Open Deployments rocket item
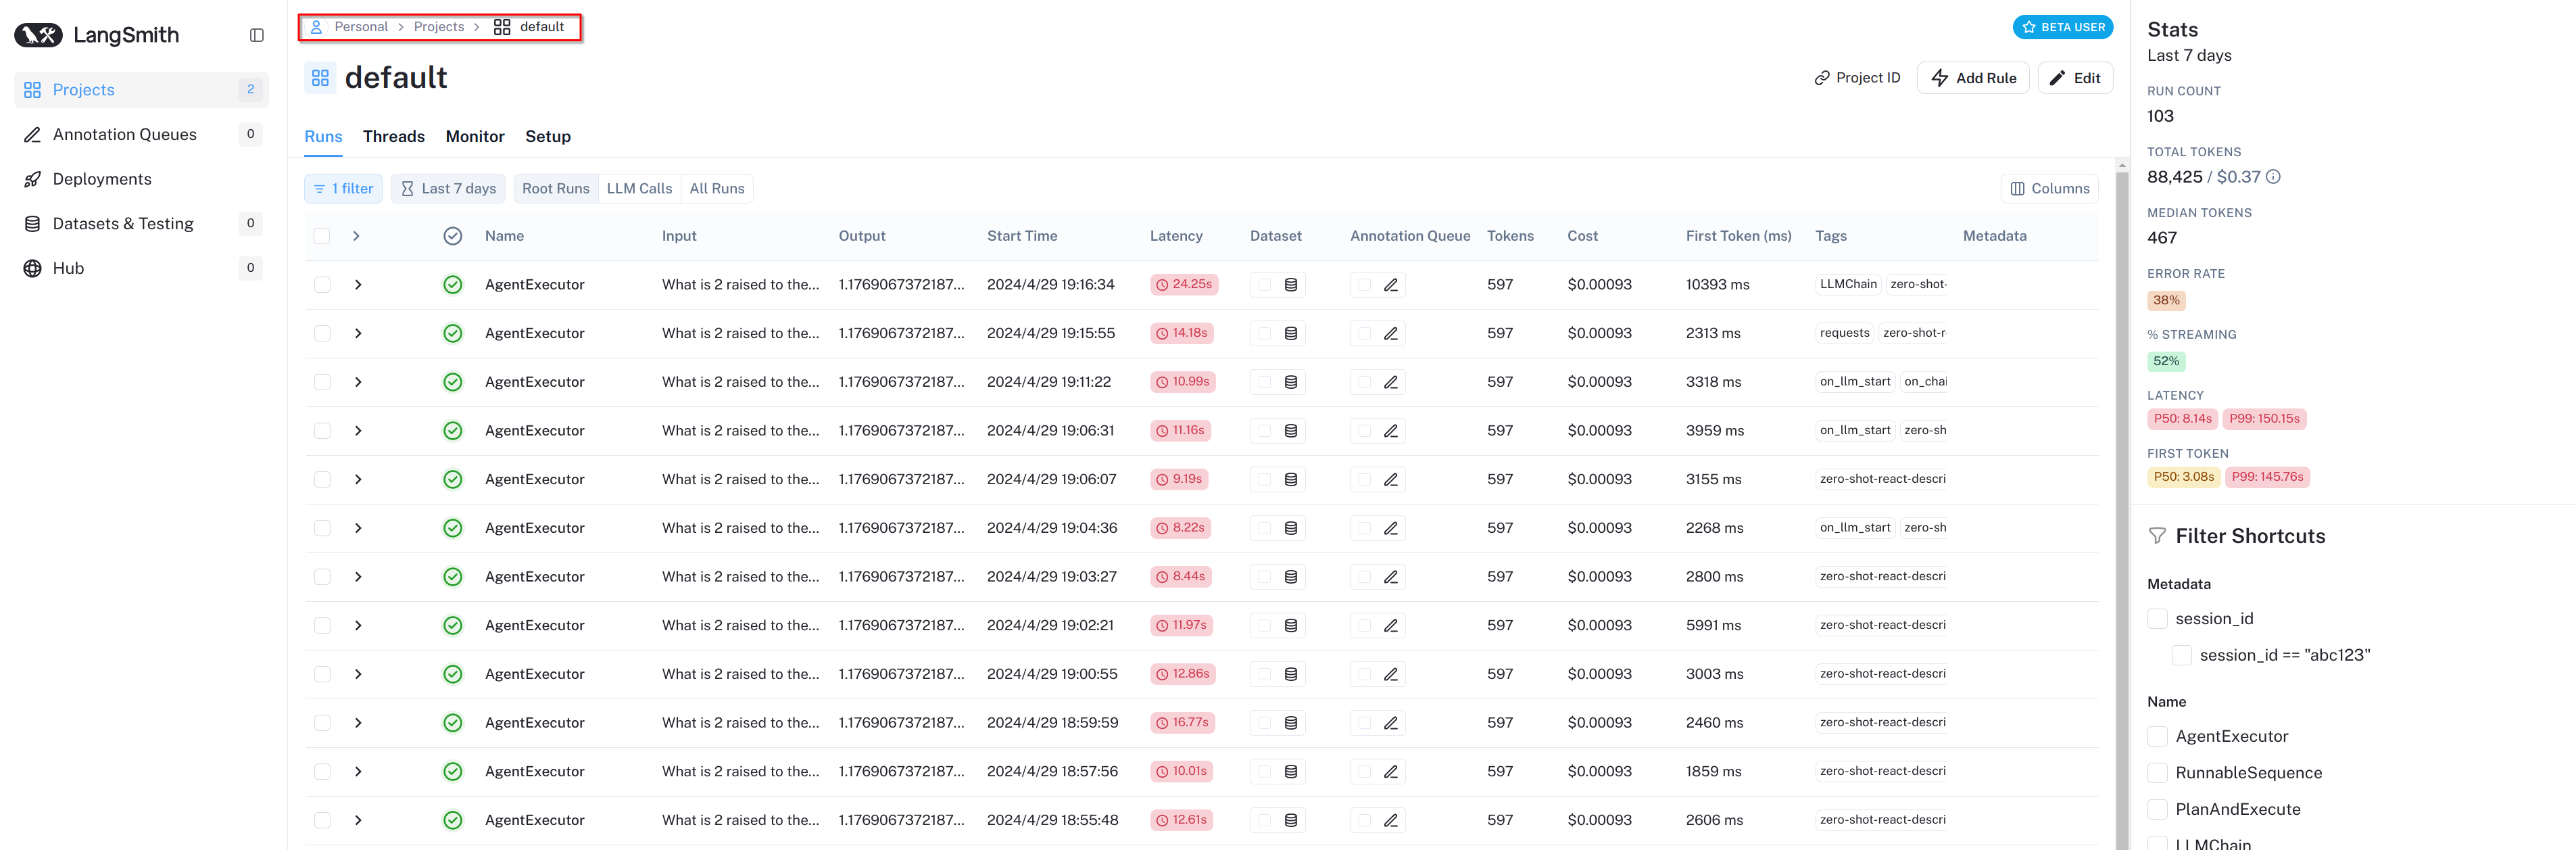This screenshot has width=2576, height=850. click(x=101, y=179)
